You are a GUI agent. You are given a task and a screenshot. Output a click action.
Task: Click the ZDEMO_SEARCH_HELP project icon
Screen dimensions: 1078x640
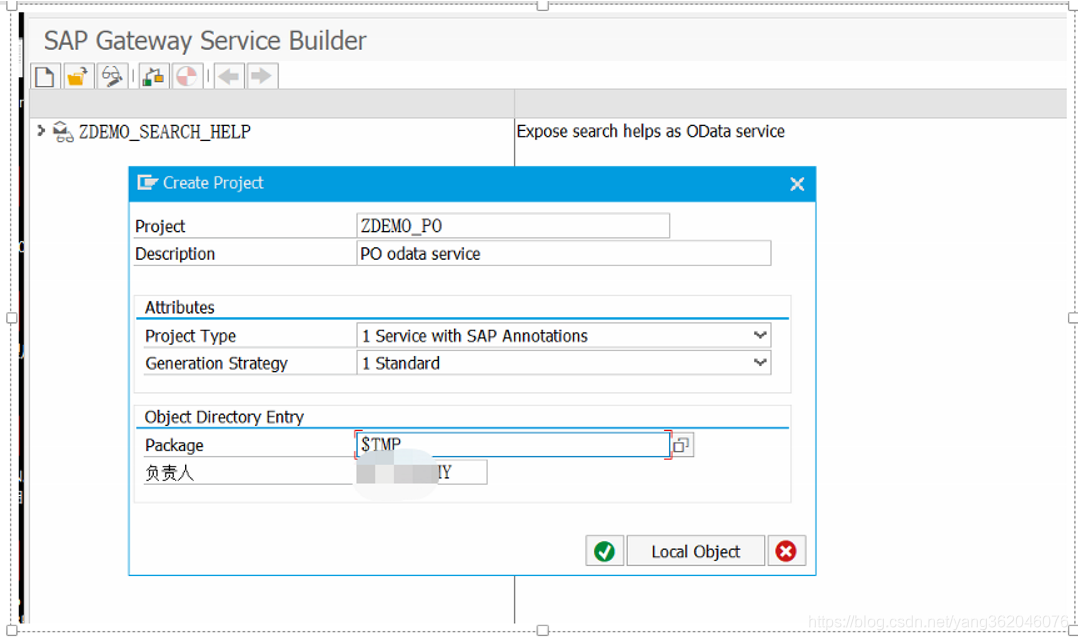coord(63,131)
